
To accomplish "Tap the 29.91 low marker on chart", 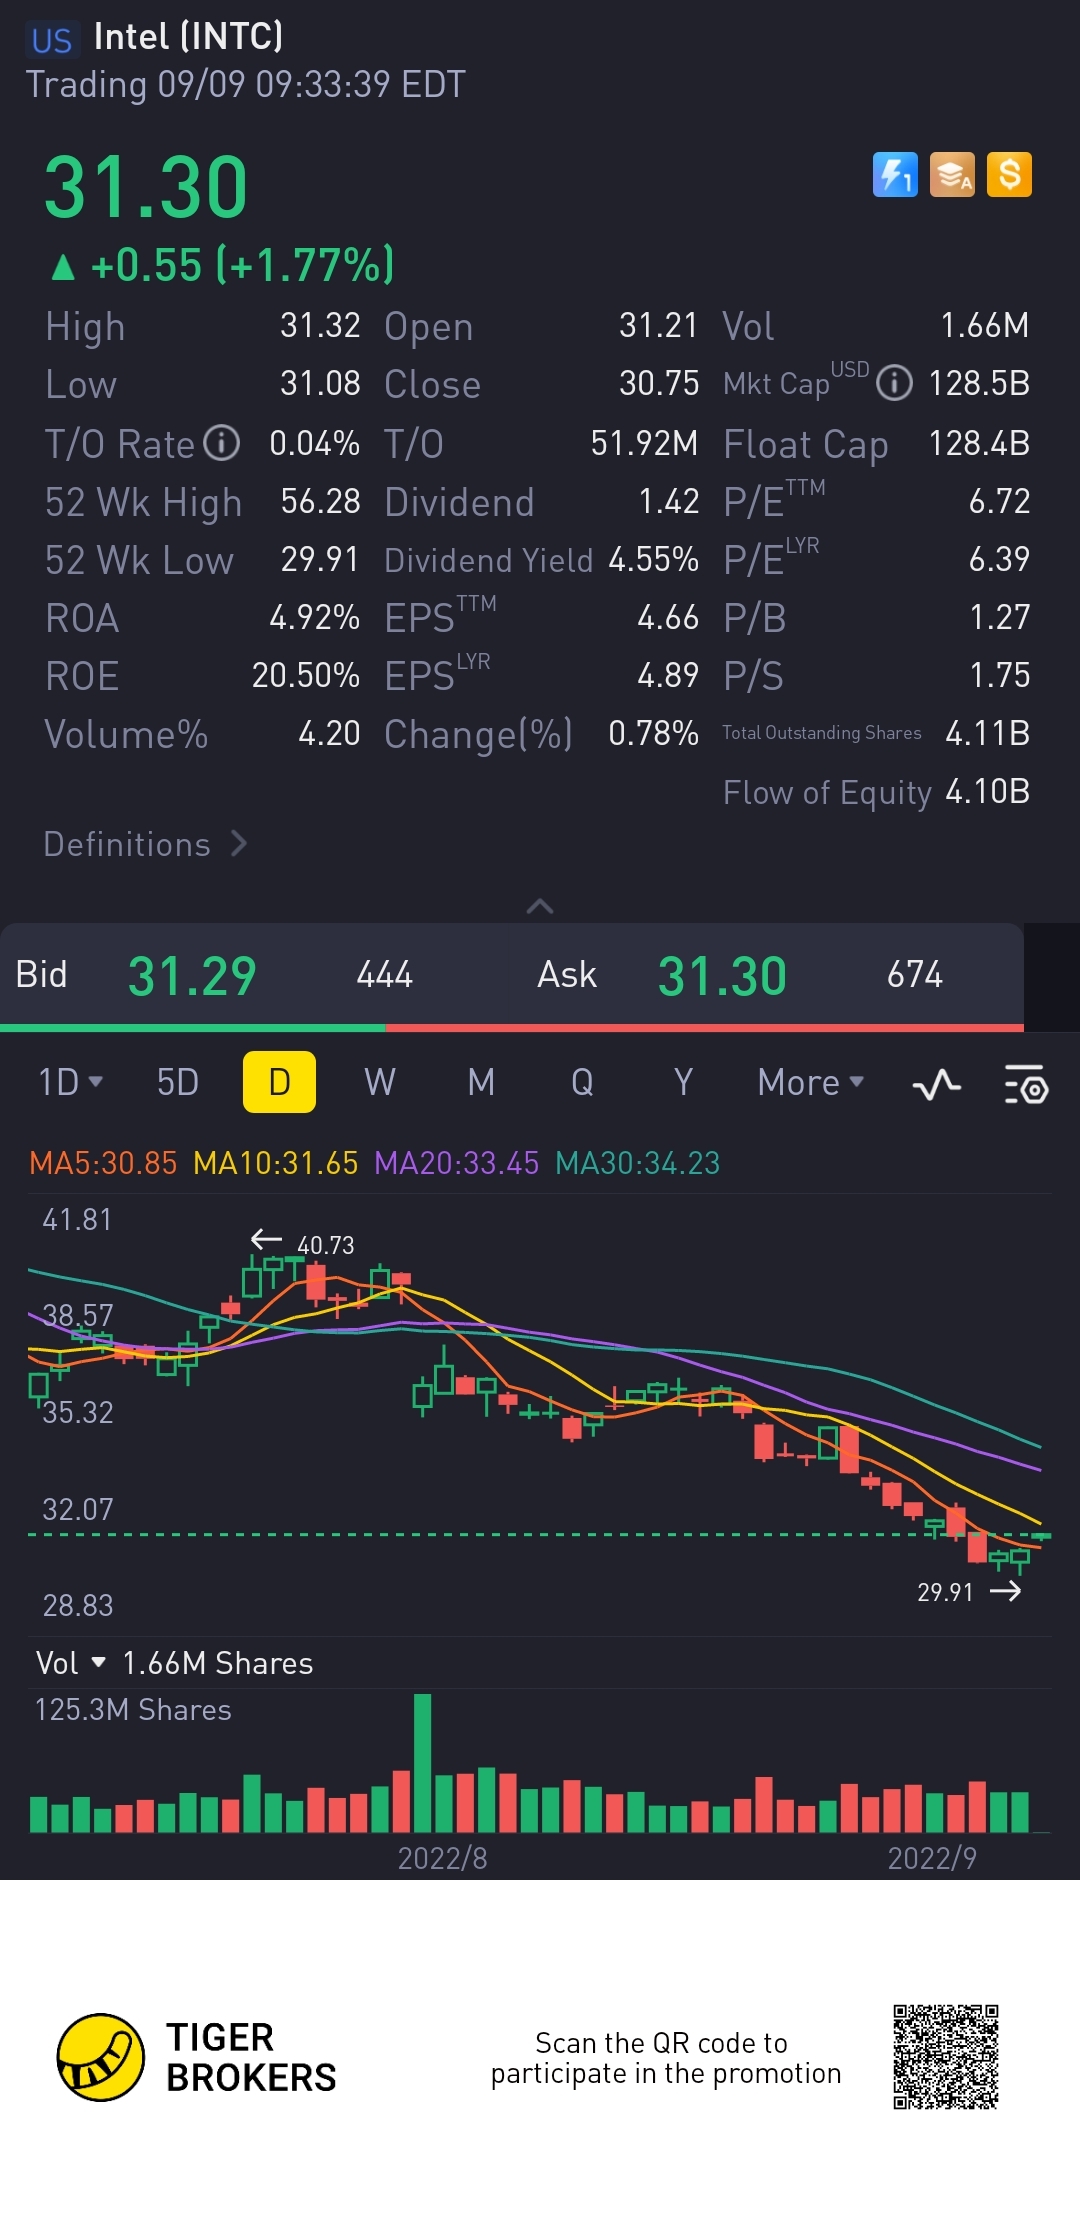I will coord(969,1591).
